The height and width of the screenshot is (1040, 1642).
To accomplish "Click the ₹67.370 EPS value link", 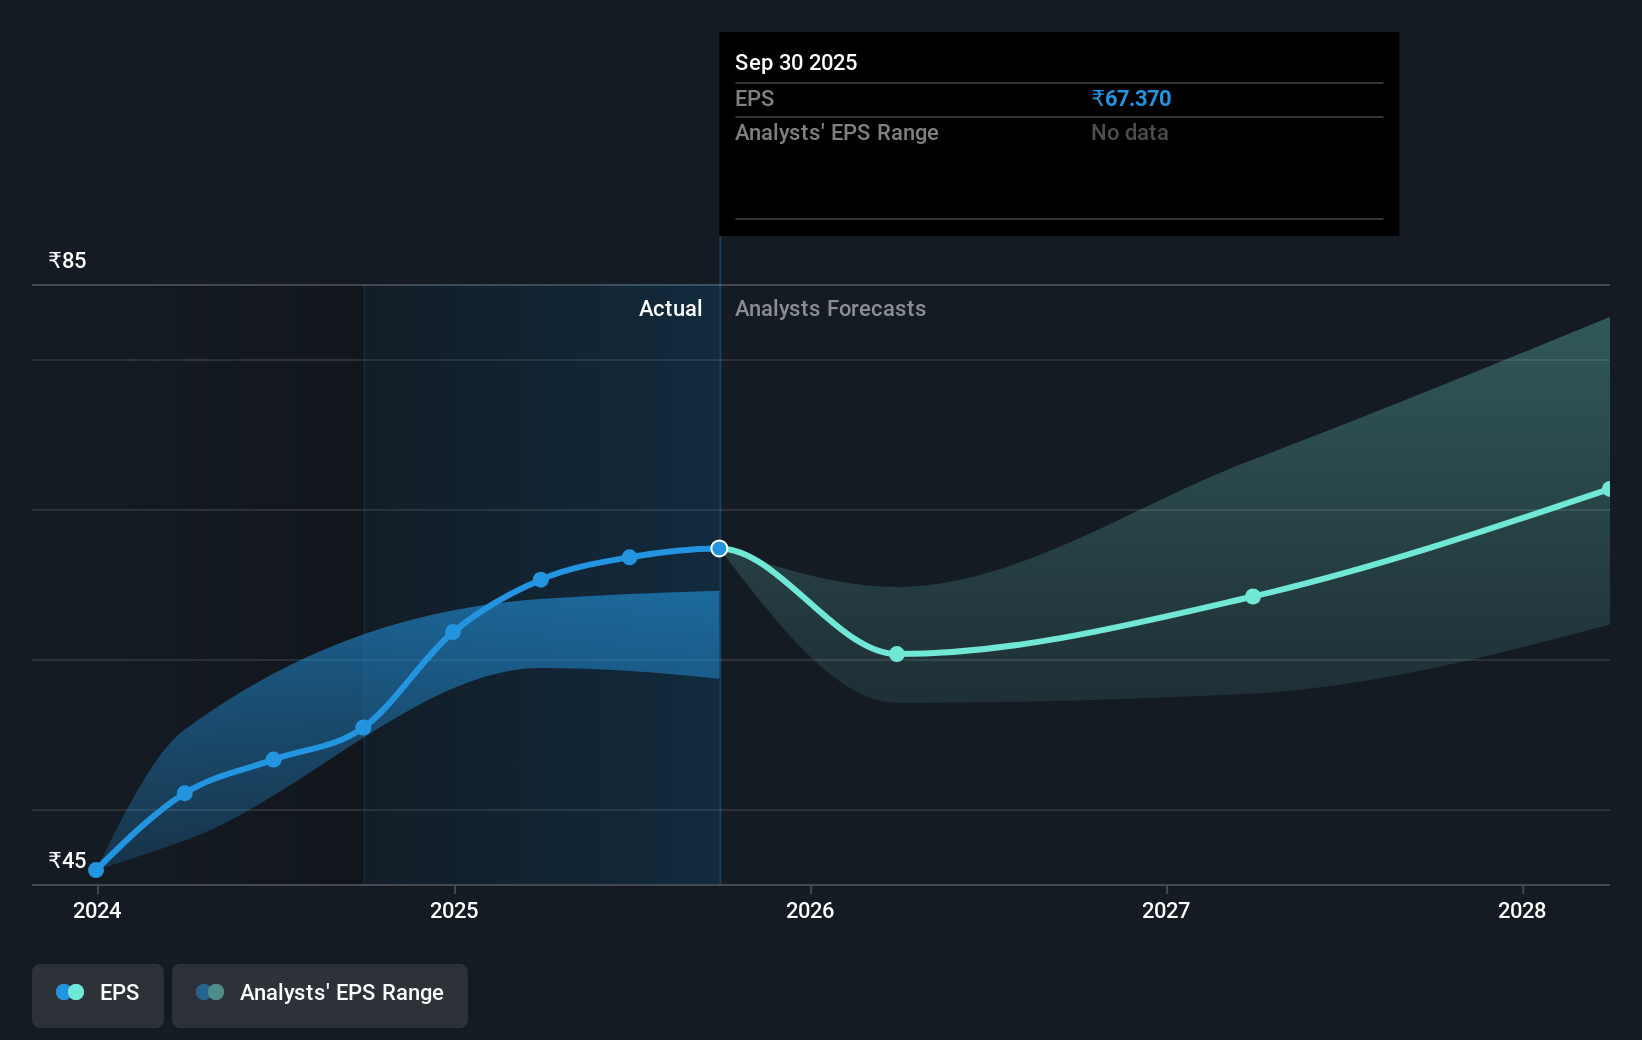I will (1132, 98).
